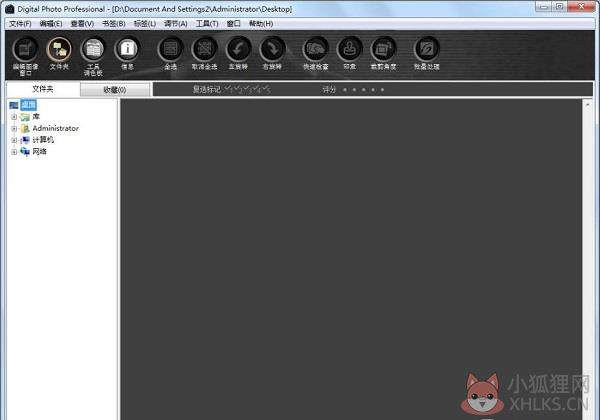Open the 查看(V) menu
Viewport: 600px width, 420px height.
tap(82, 24)
